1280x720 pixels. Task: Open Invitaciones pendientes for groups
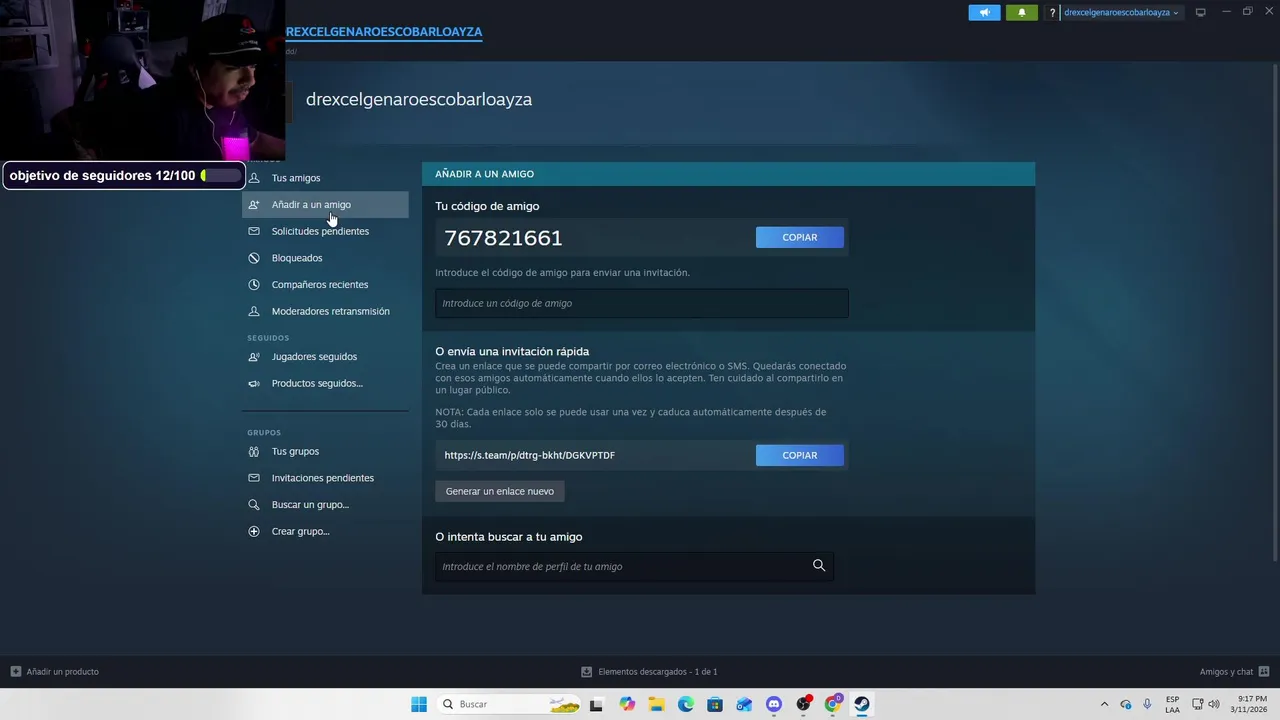click(325, 478)
